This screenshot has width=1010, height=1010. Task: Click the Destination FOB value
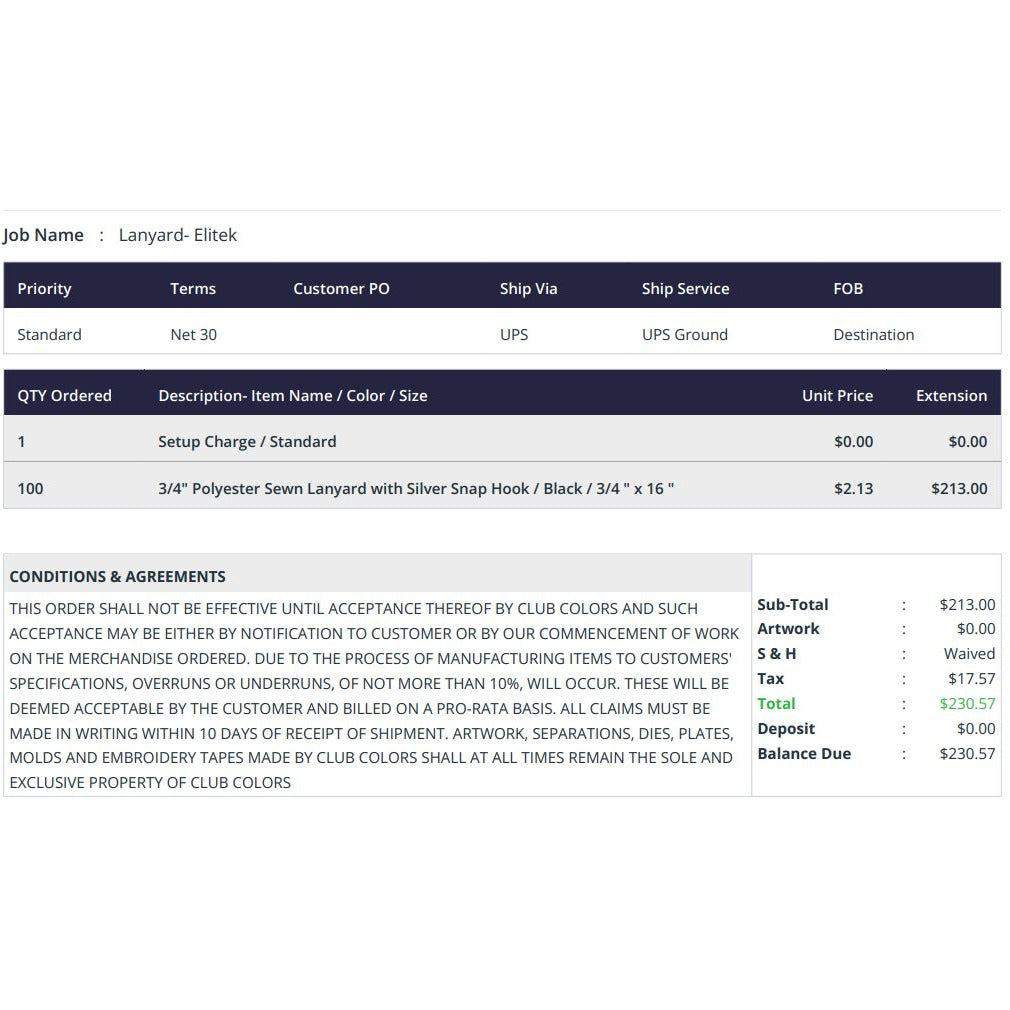(x=873, y=335)
